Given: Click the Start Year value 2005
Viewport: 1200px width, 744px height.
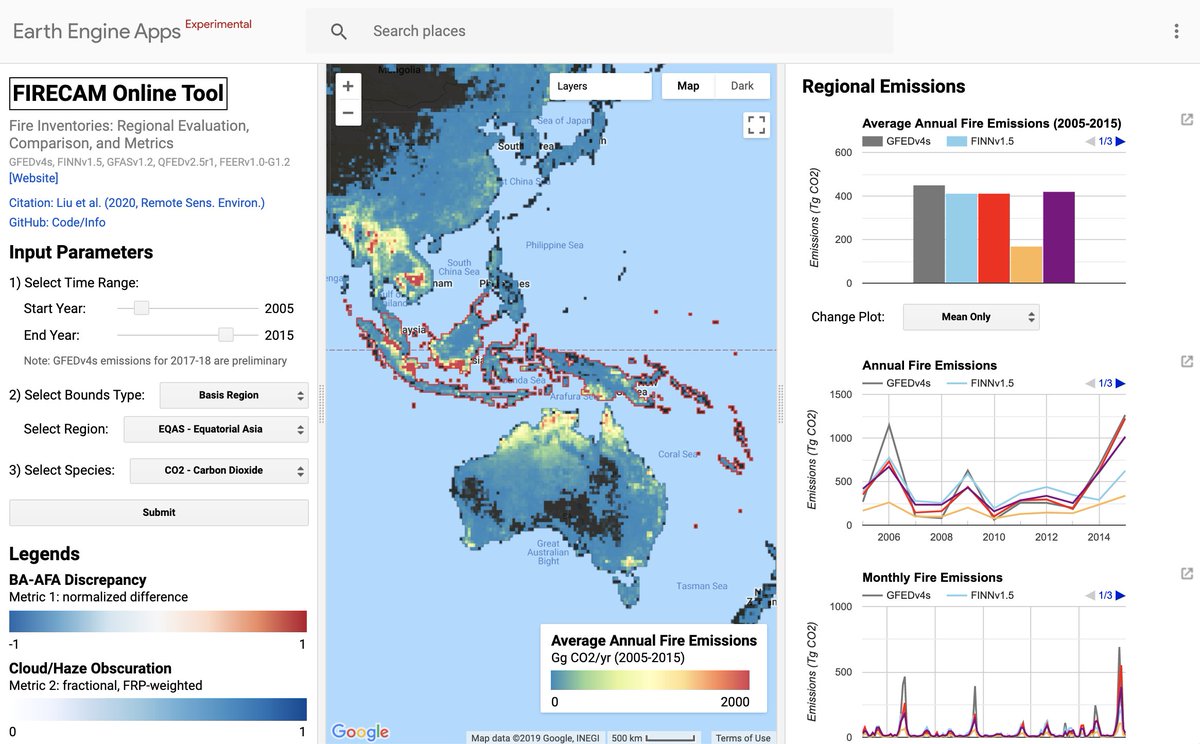Looking at the screenshot, I should 279,308.
